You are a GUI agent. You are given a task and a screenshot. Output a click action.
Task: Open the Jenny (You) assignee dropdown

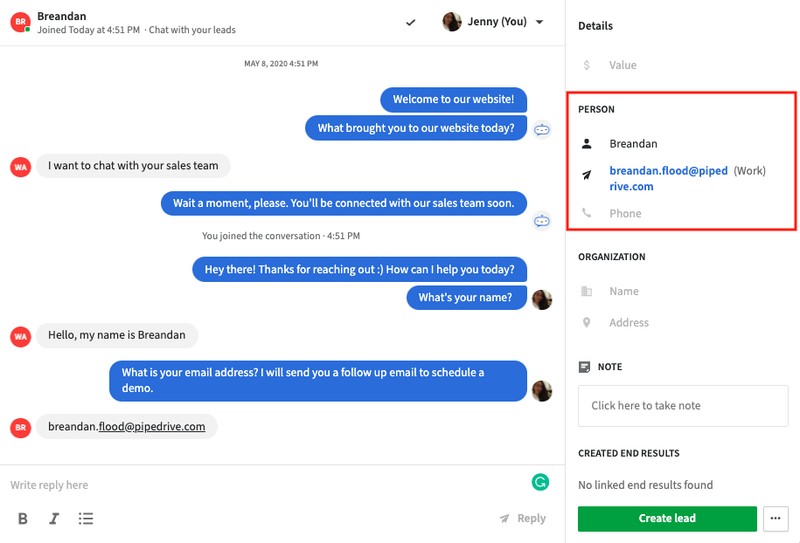pos(493,22)
